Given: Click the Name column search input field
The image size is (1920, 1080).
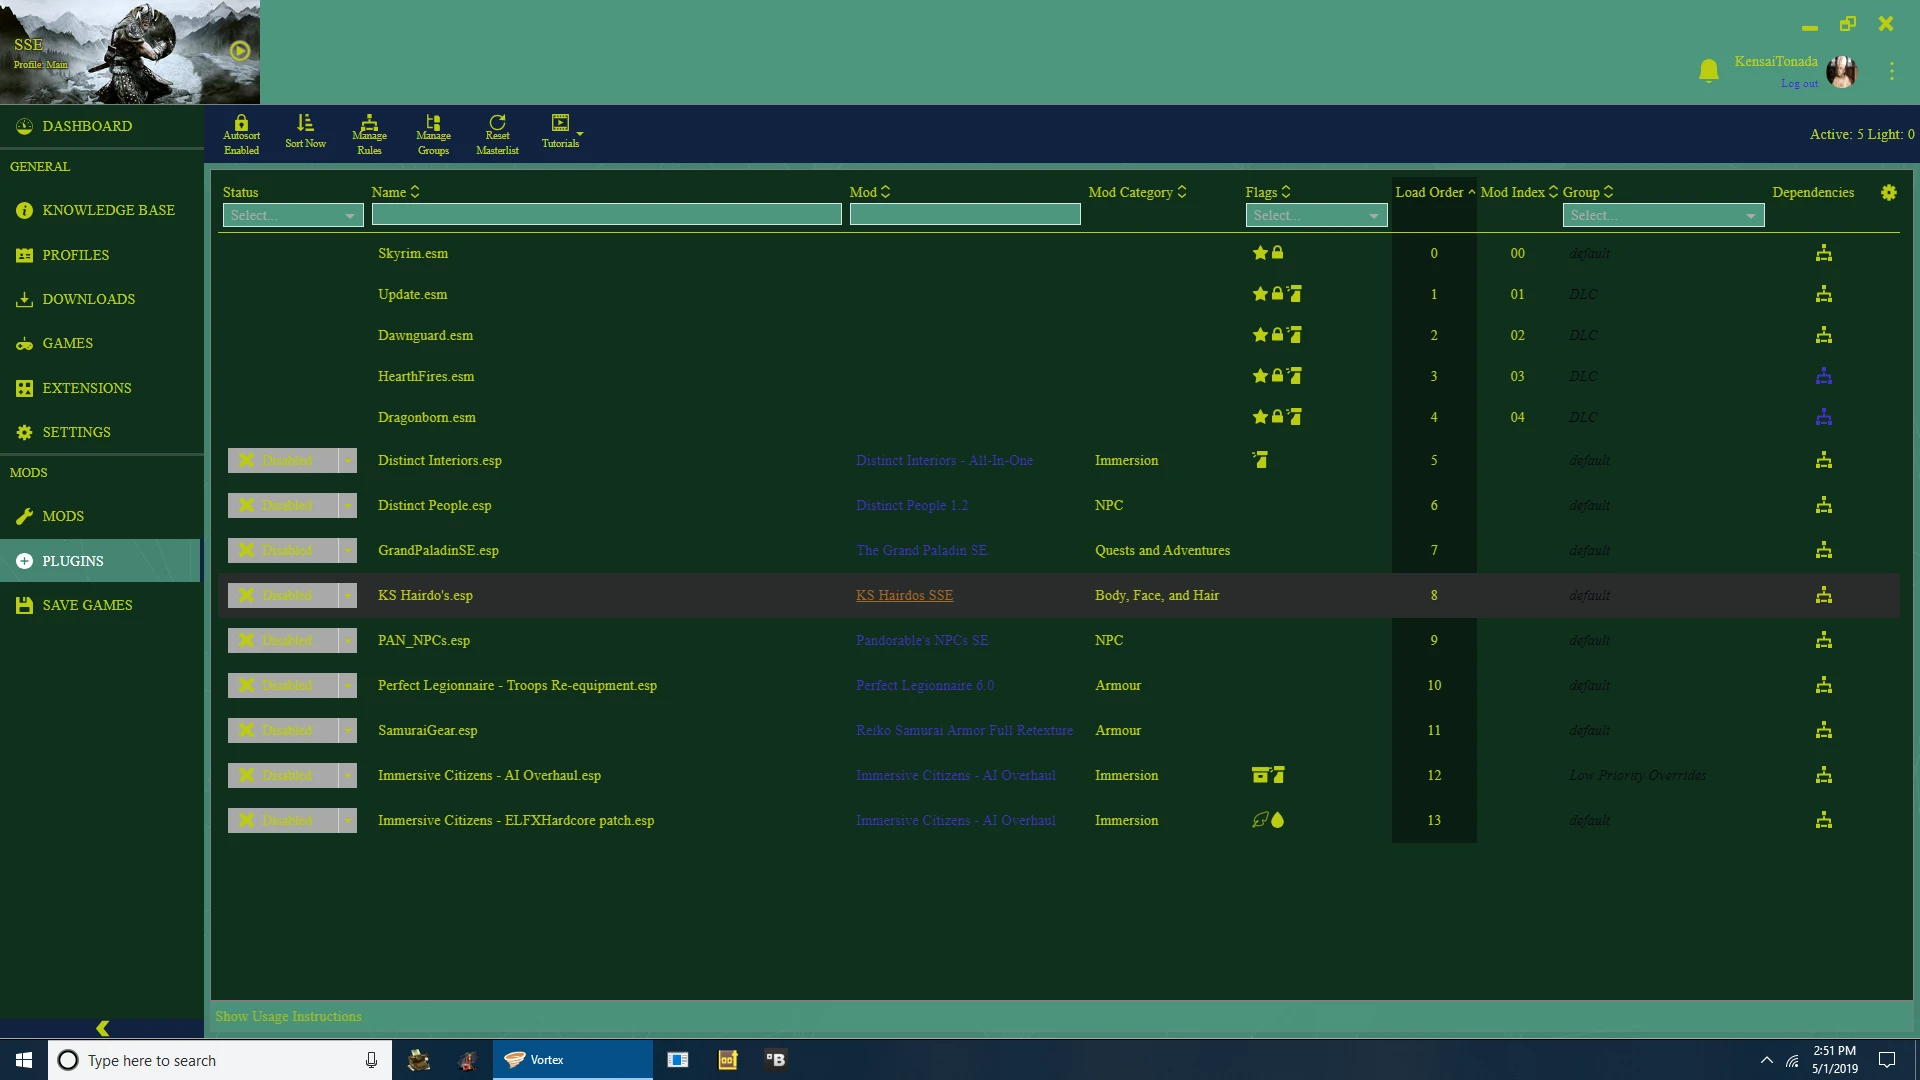Looking at the screenshot, I should (x=607, y=215).
